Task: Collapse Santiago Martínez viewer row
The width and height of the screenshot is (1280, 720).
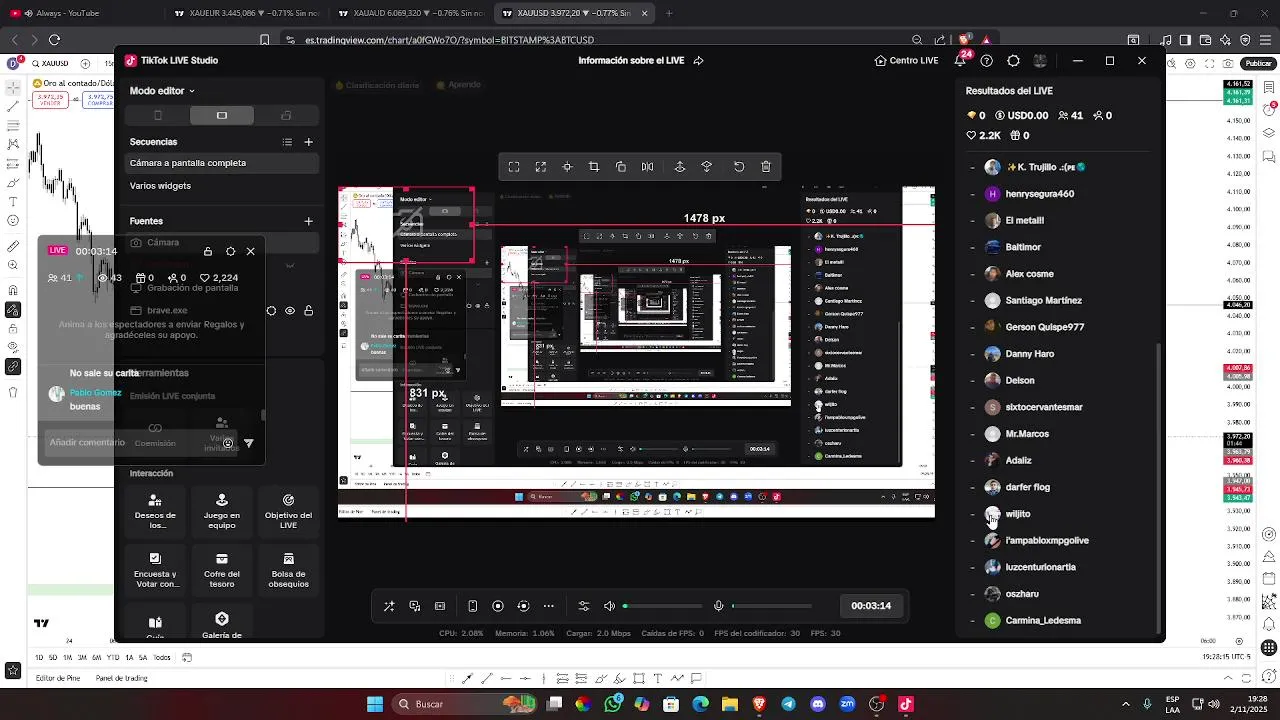Action: (972, 301)
